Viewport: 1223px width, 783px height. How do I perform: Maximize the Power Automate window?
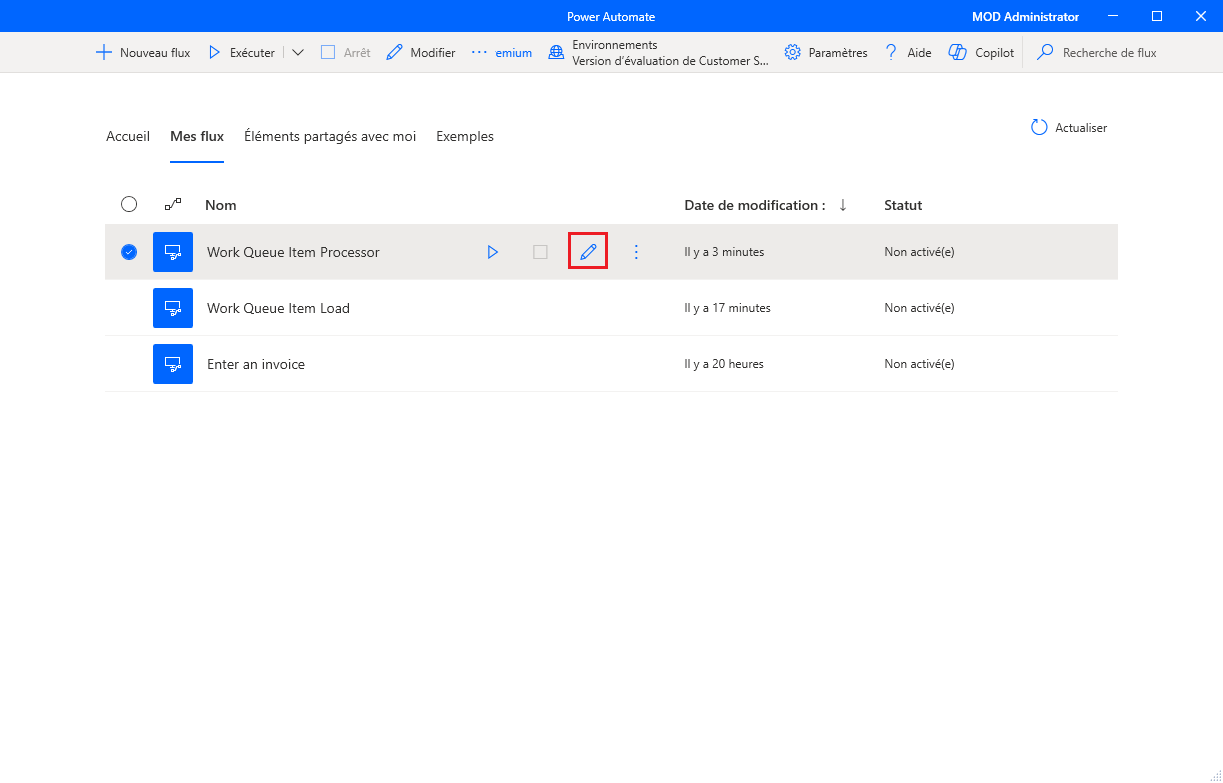[x=1157, y=16]
